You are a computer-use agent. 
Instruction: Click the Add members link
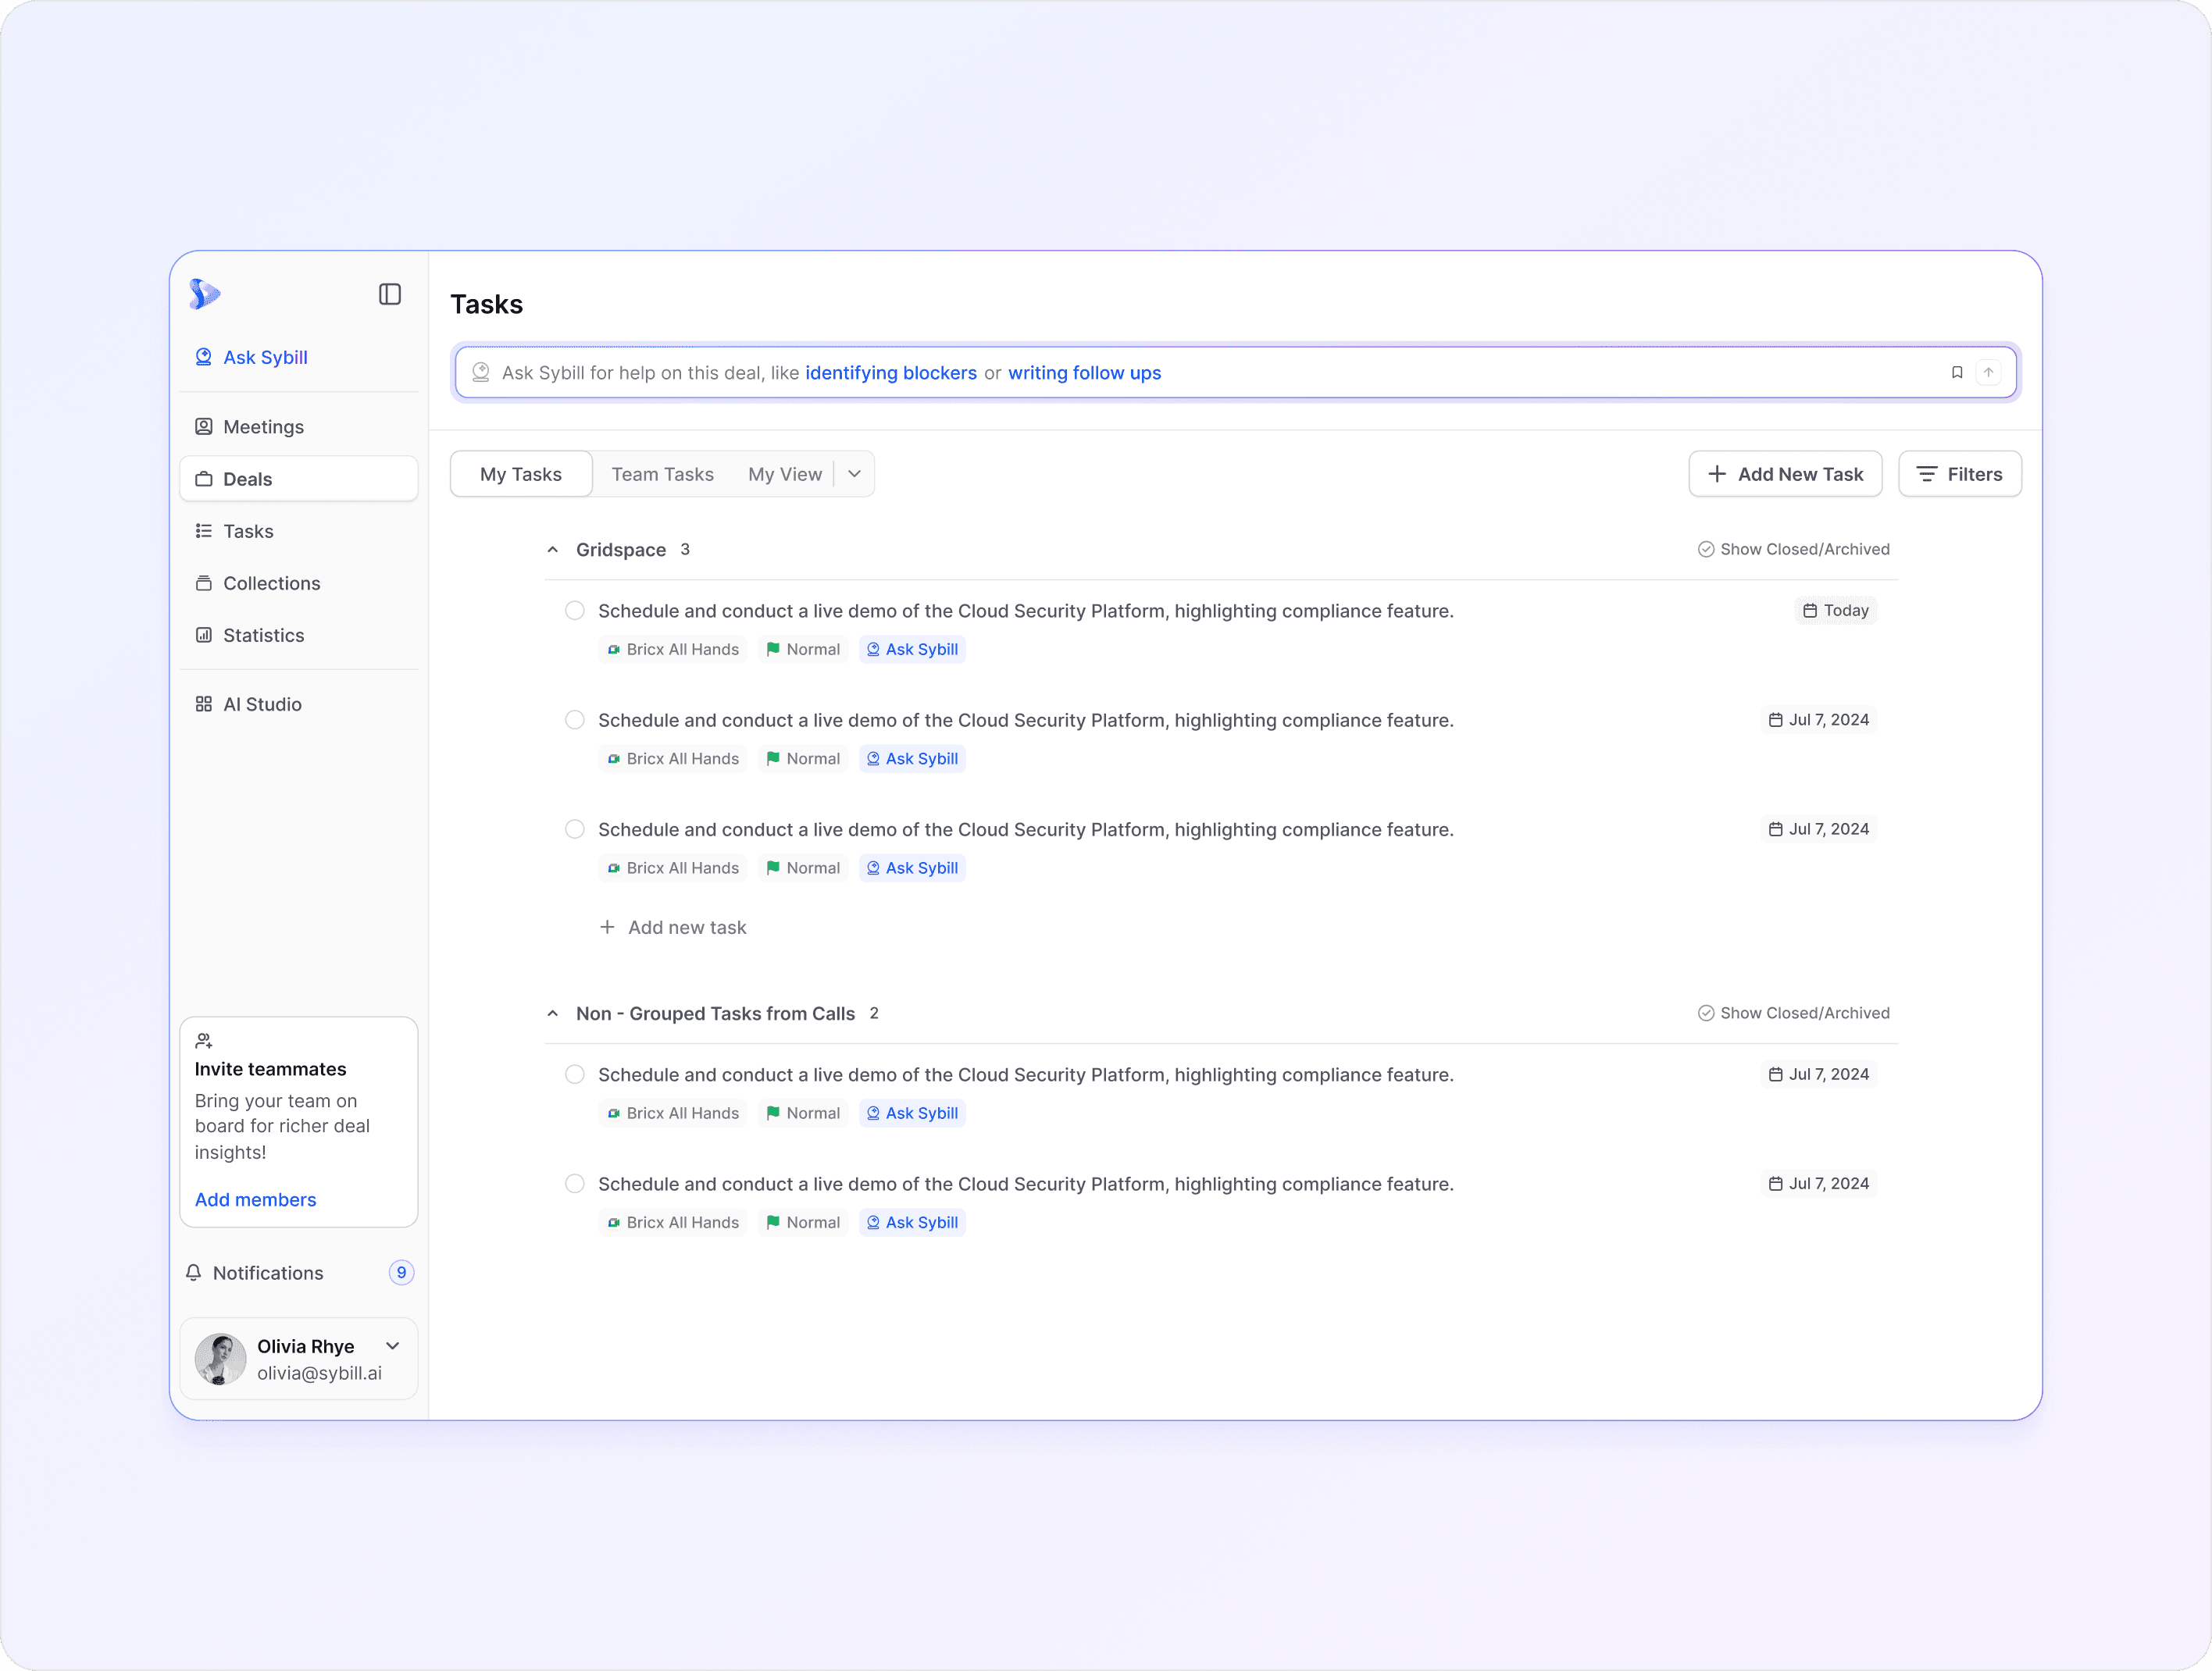(255, 1199)
